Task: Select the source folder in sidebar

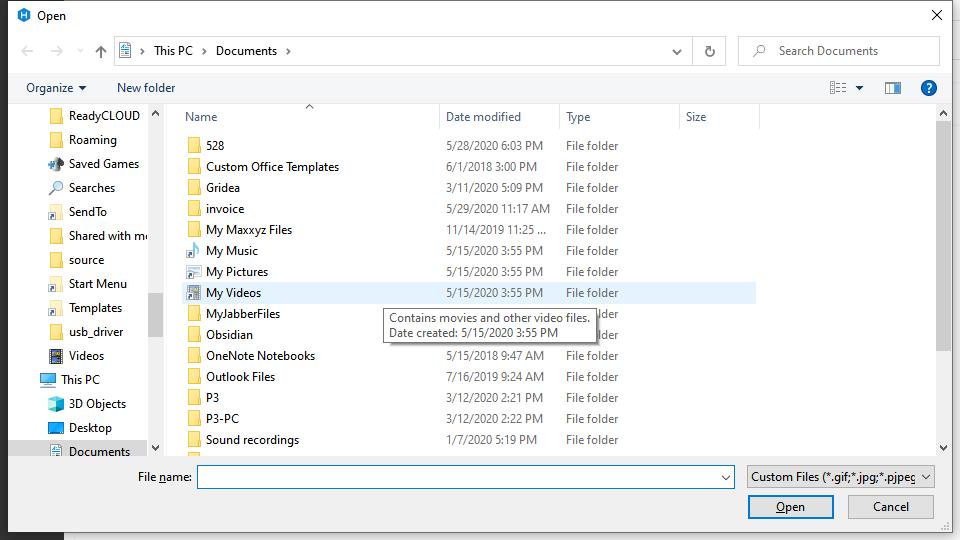Action: click(x=77, y=260)
